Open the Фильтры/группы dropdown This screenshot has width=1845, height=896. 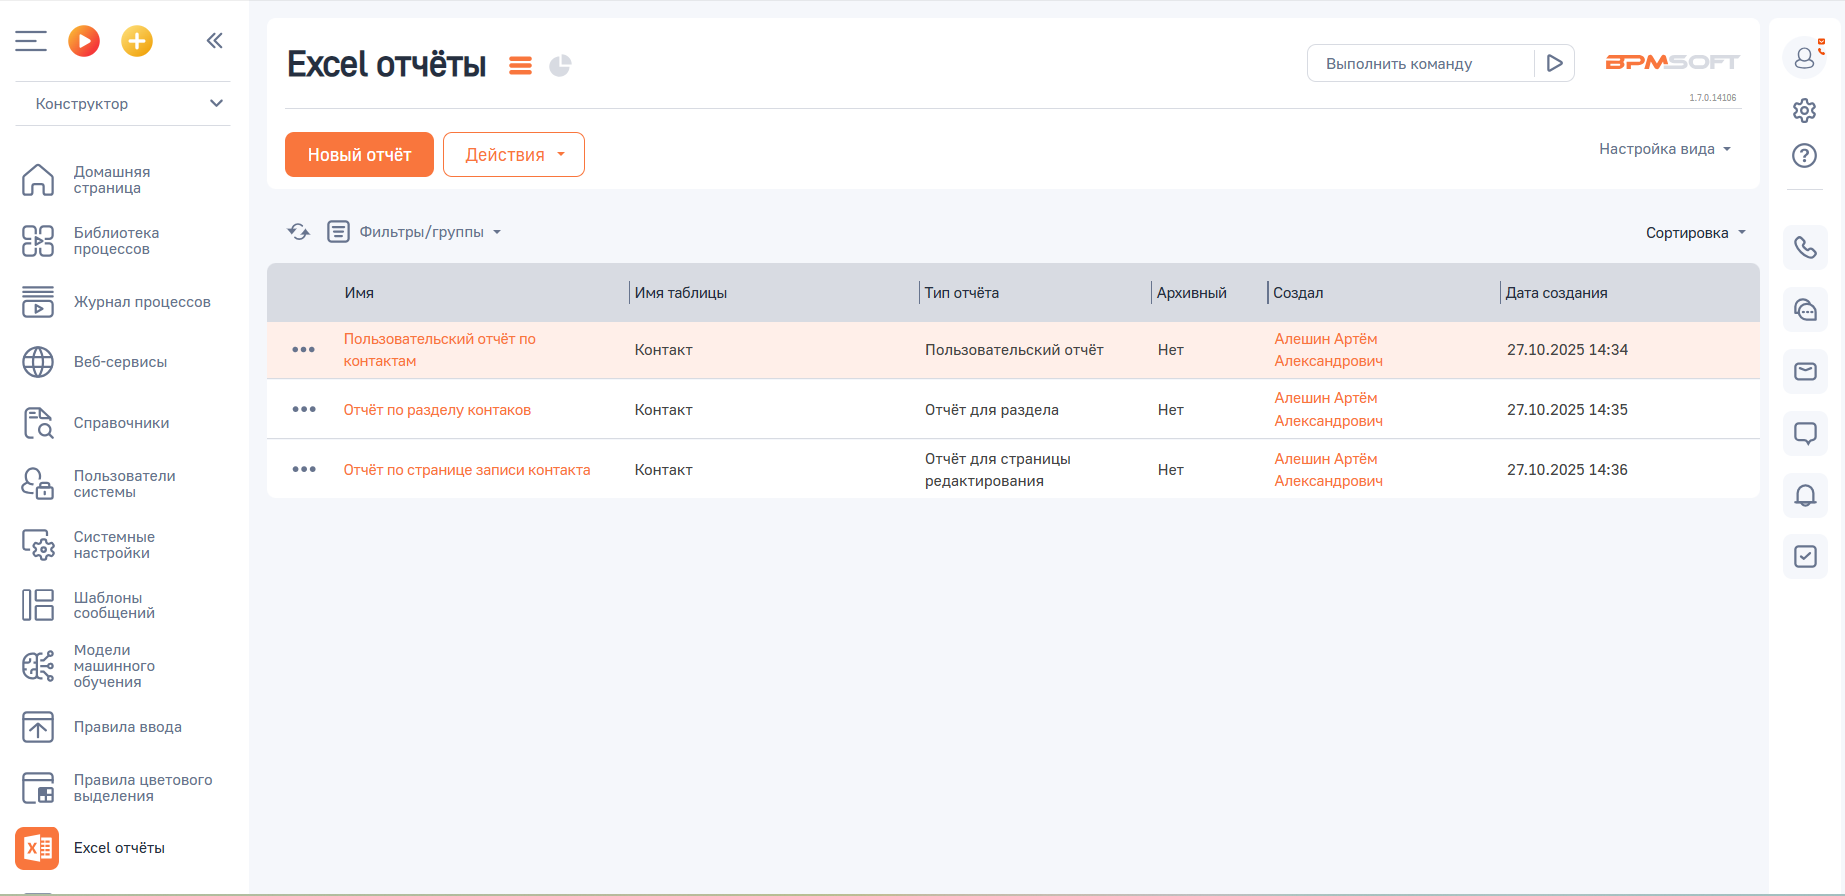429,232
